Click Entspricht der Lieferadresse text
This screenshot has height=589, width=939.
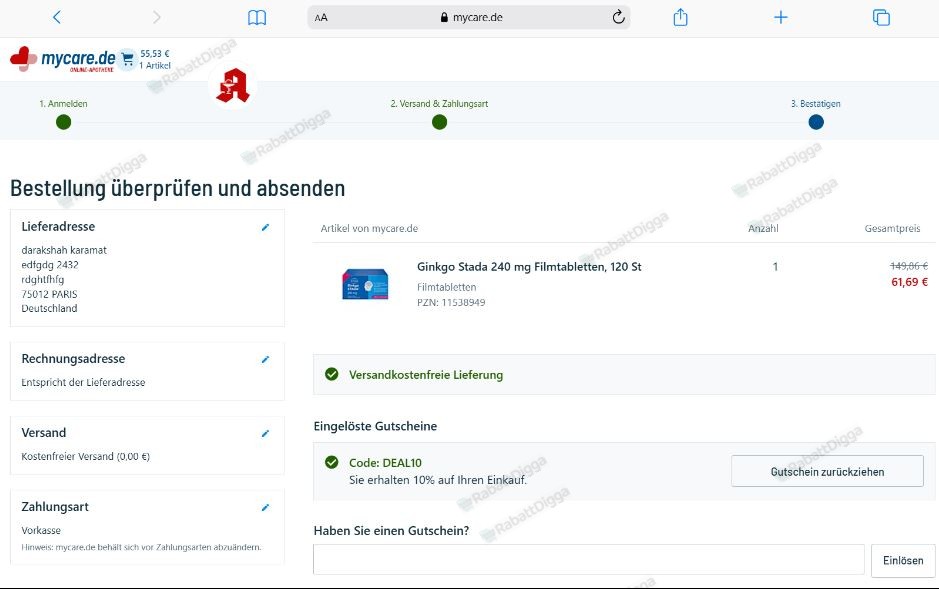coord(83,382)
